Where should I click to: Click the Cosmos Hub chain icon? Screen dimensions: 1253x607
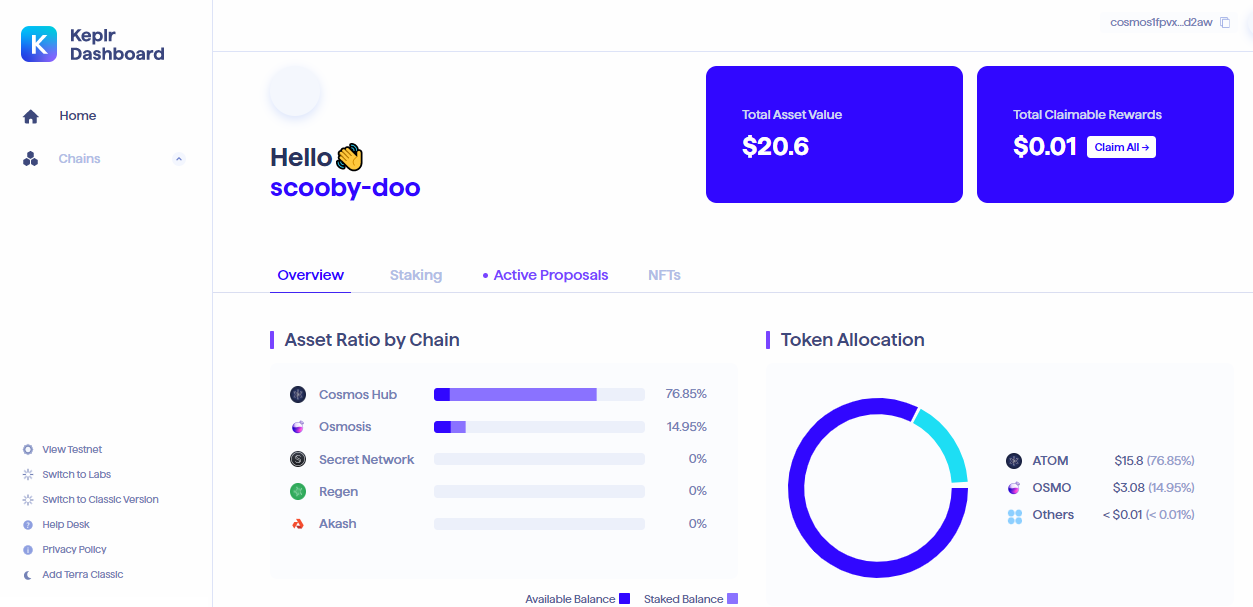pos(297,395)
